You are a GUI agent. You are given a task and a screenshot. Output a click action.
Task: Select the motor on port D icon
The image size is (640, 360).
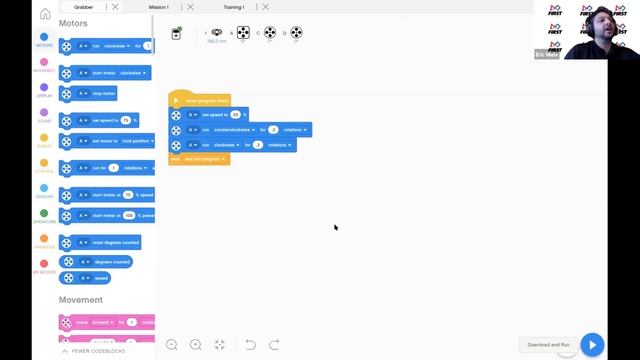click(296, 32)
